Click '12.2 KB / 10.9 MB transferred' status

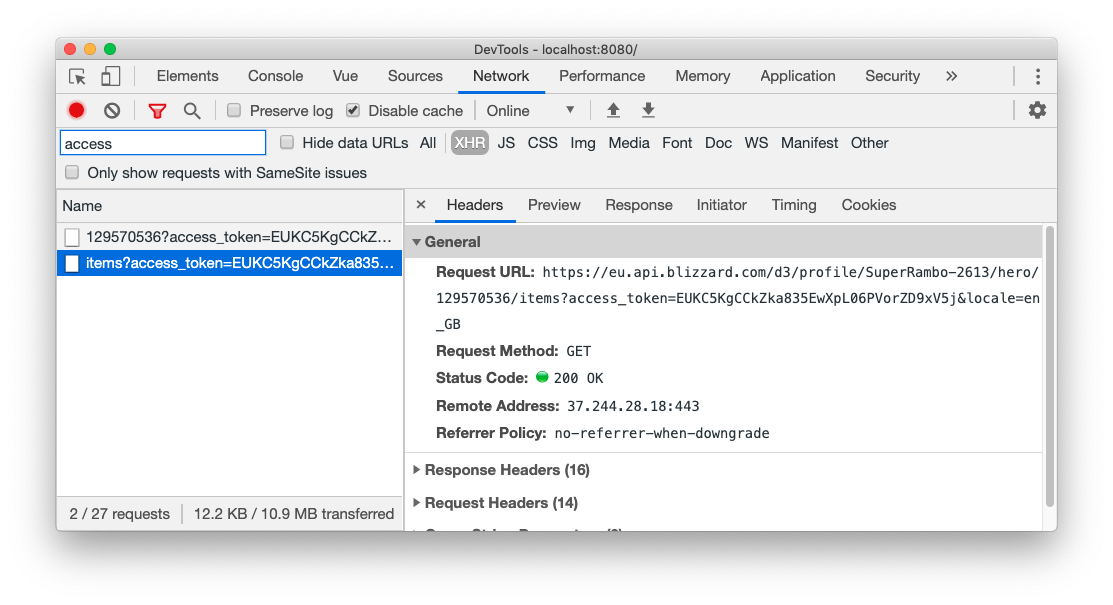(x=294, y=514)
